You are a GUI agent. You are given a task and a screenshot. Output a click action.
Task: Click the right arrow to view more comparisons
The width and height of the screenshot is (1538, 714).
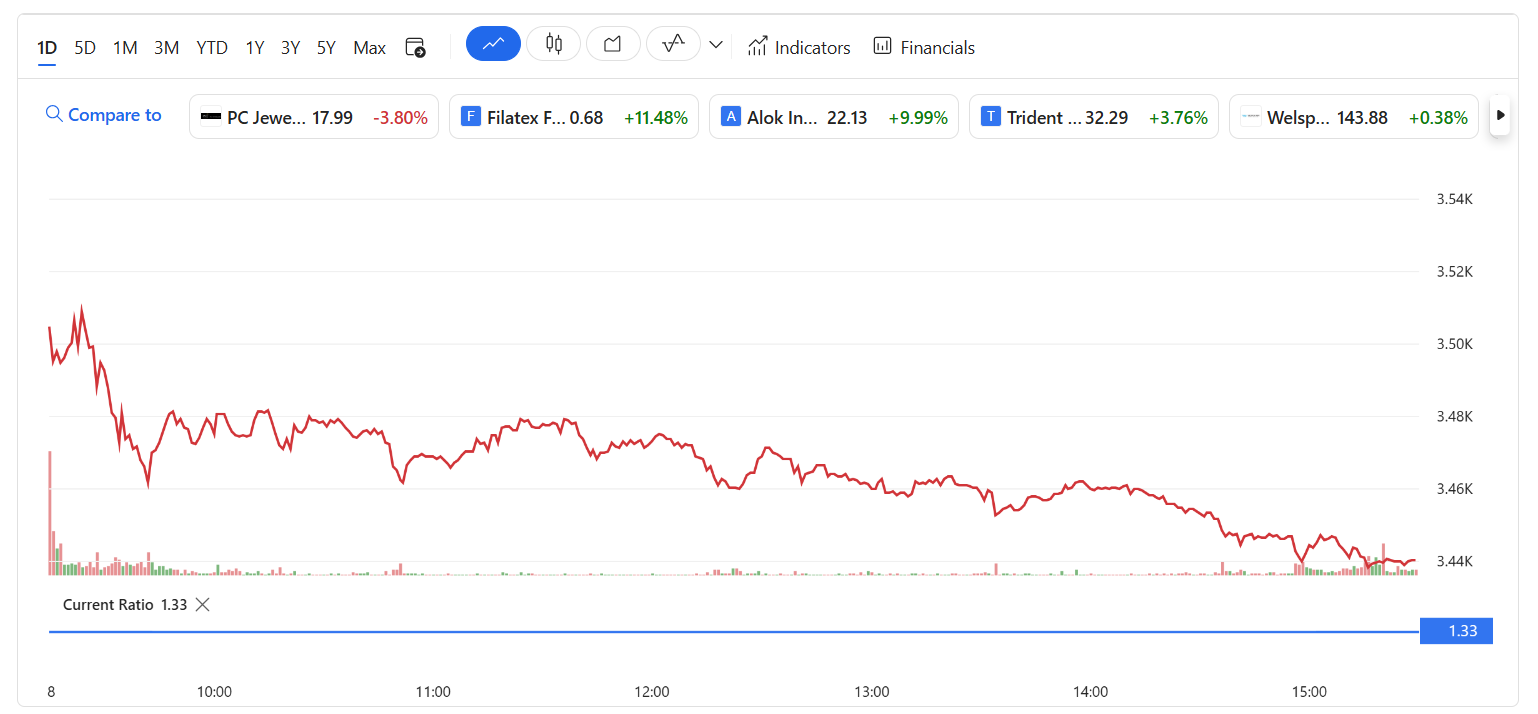(x=1500, y=116)
